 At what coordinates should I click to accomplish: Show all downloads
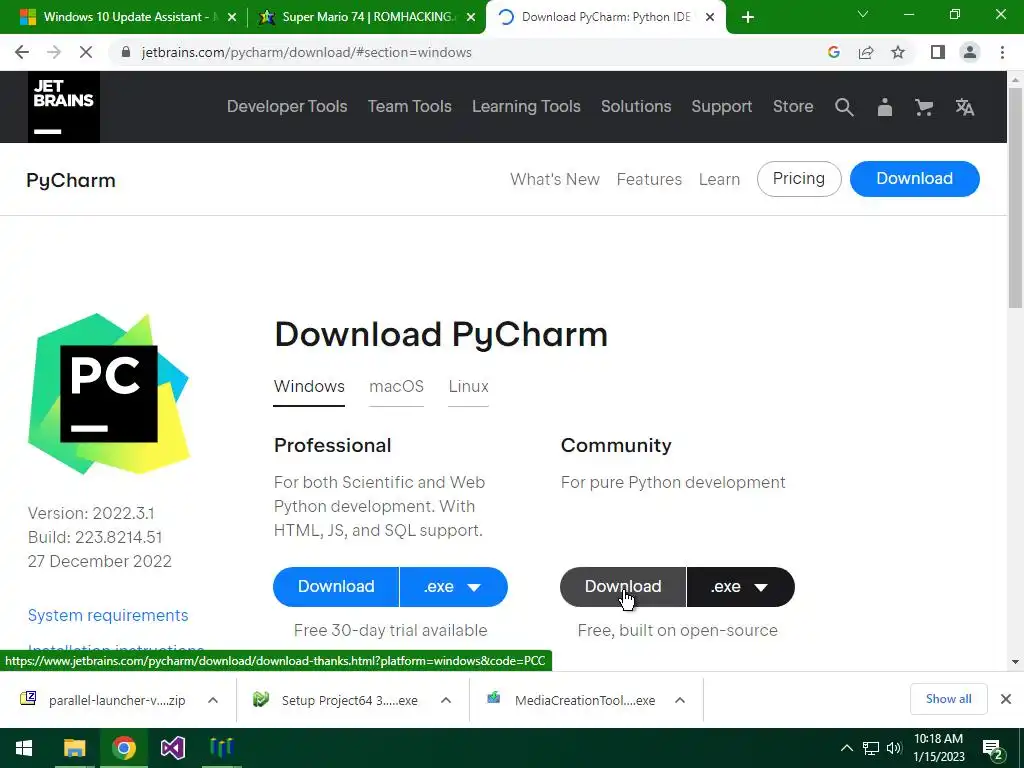click(x=948, y=699)
